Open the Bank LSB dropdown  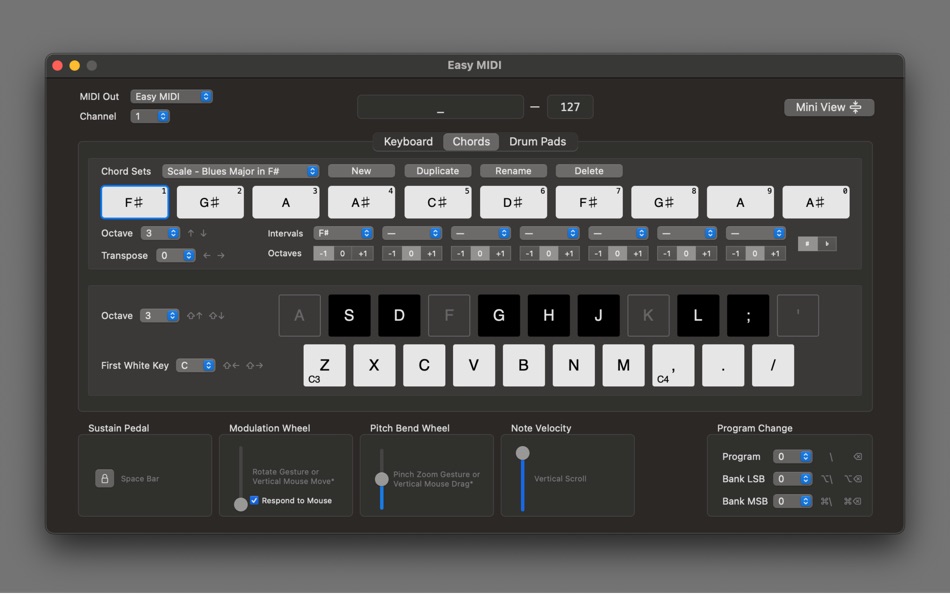click(792, 479)
